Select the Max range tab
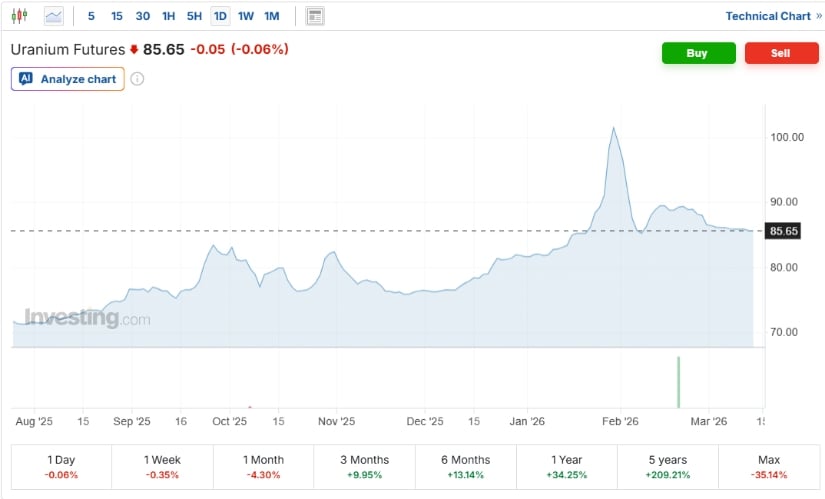The image size is (825, 499). point(768,466)
